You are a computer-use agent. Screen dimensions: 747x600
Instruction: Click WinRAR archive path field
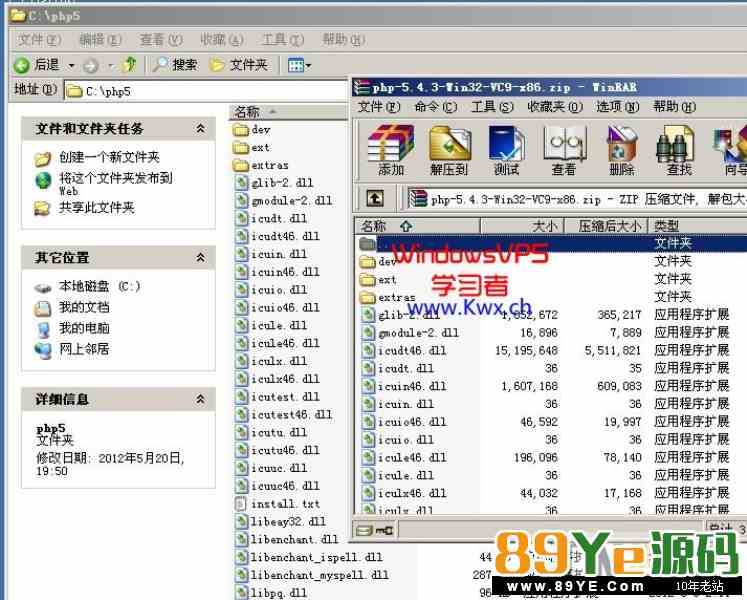[576, 199]
